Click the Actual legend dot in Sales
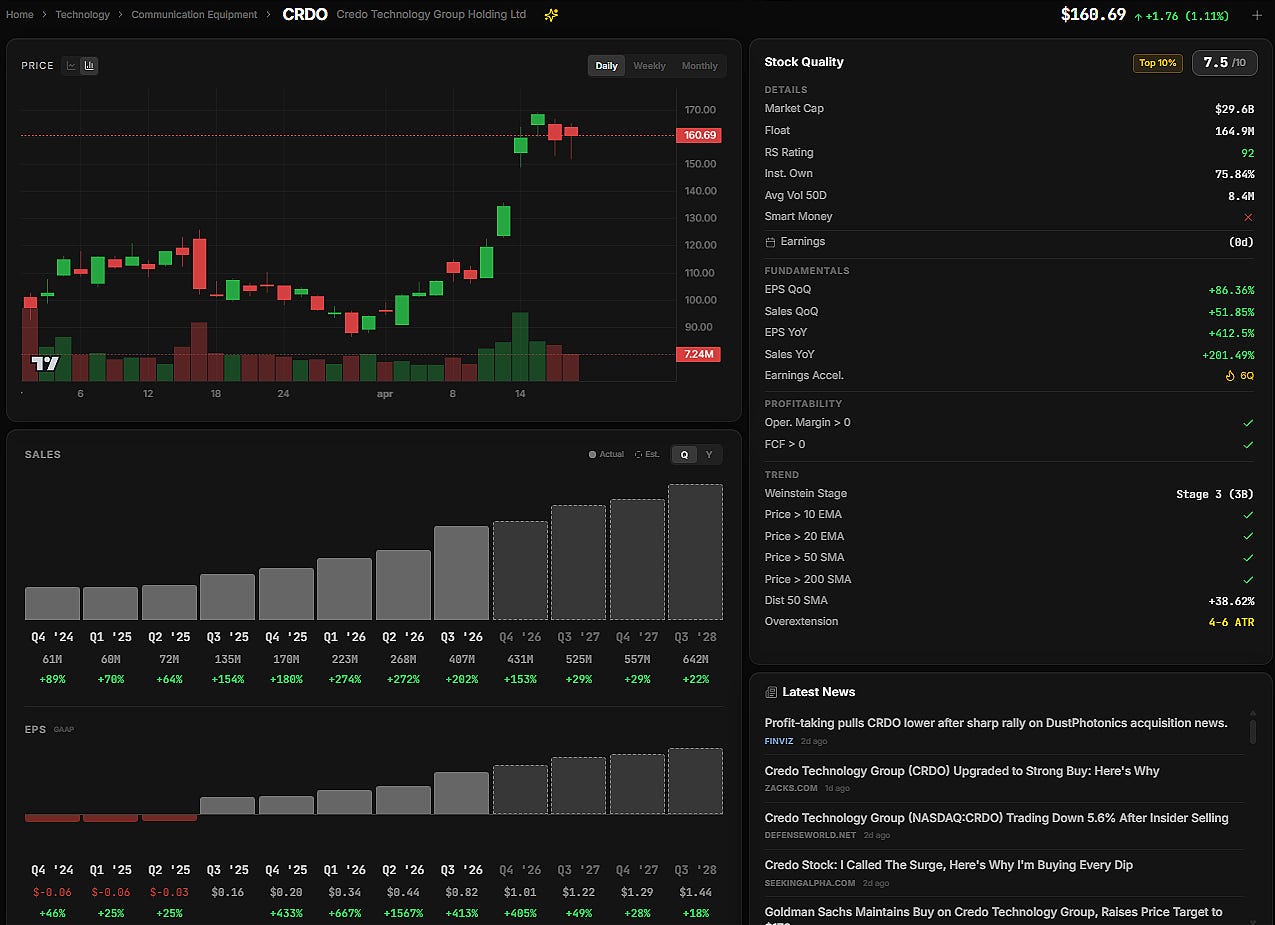The image size is (1275, 925). tap(593, 454)
